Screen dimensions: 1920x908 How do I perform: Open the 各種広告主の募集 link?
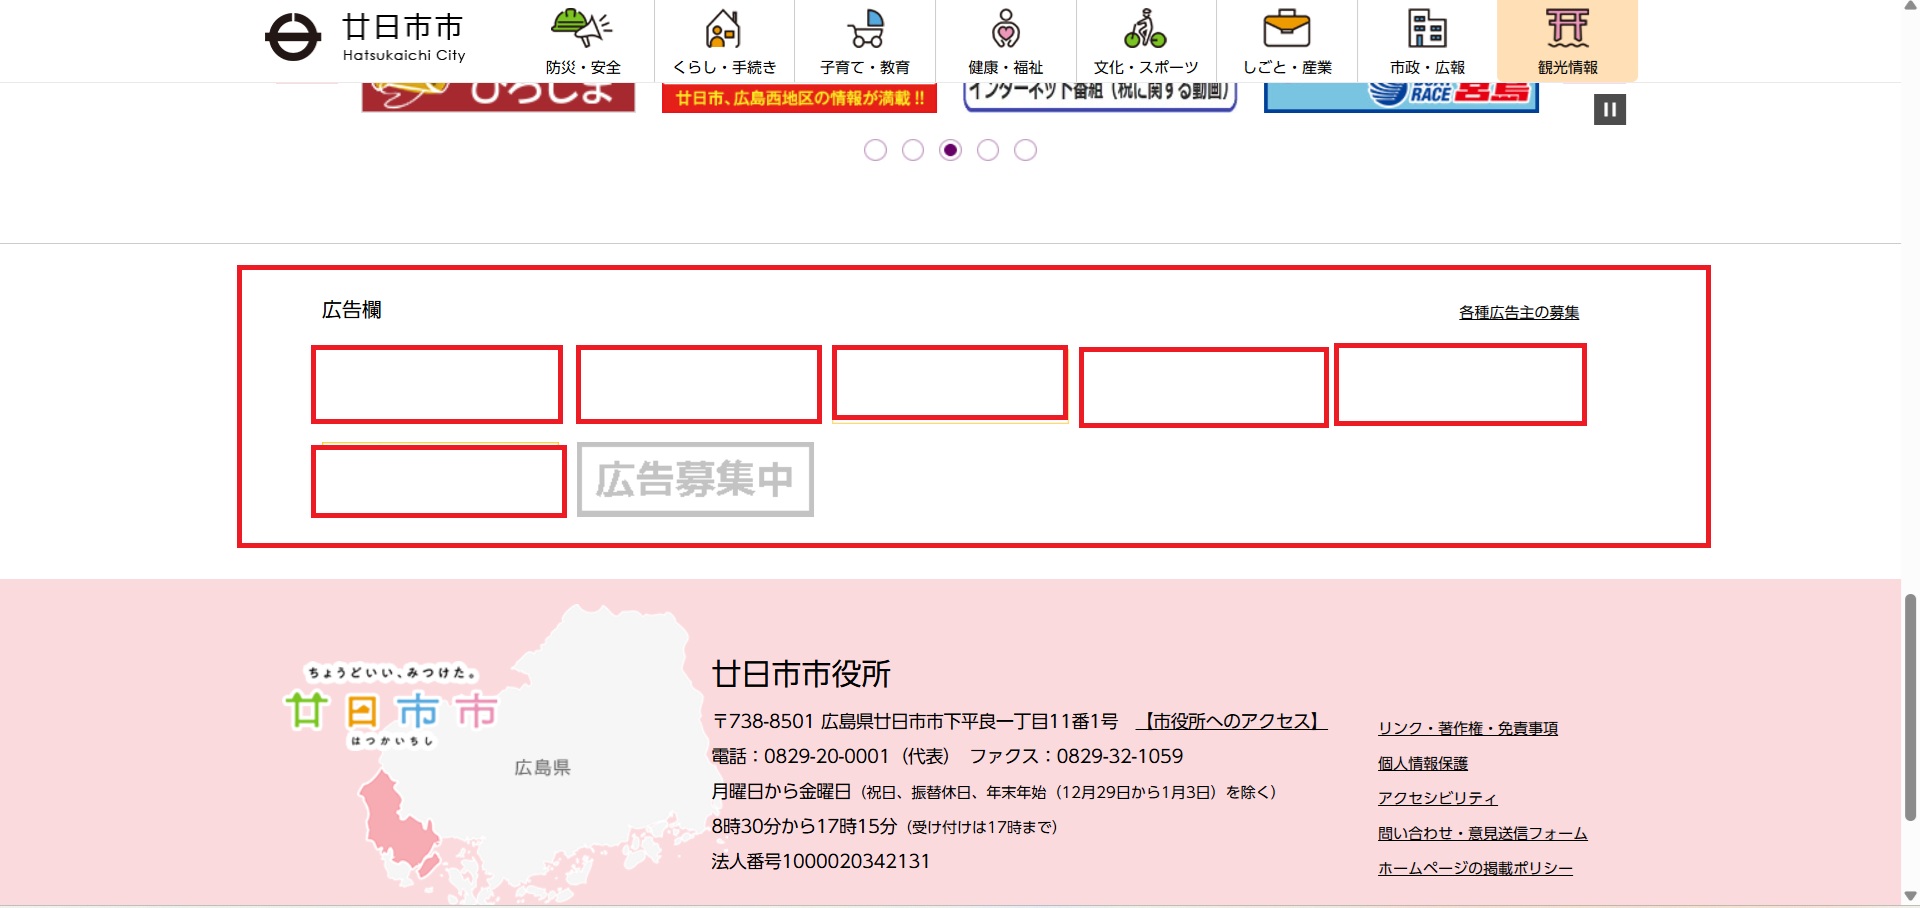tap(1519, 312)
